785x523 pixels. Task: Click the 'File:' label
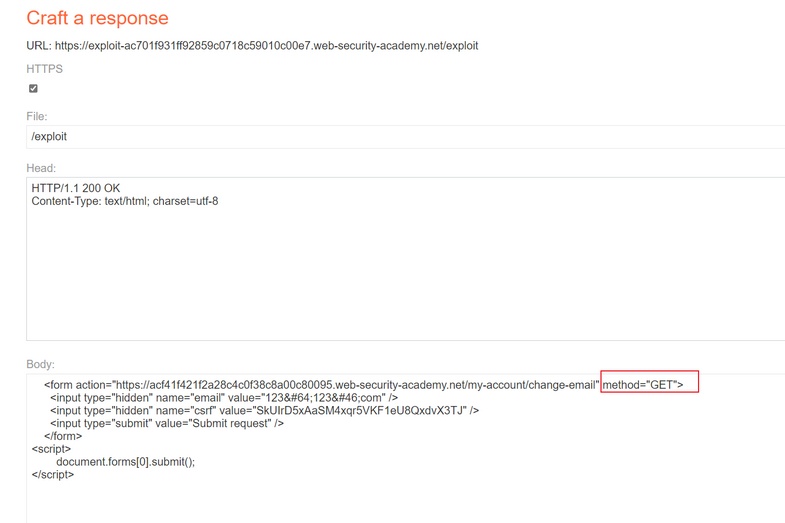point(37,116)
